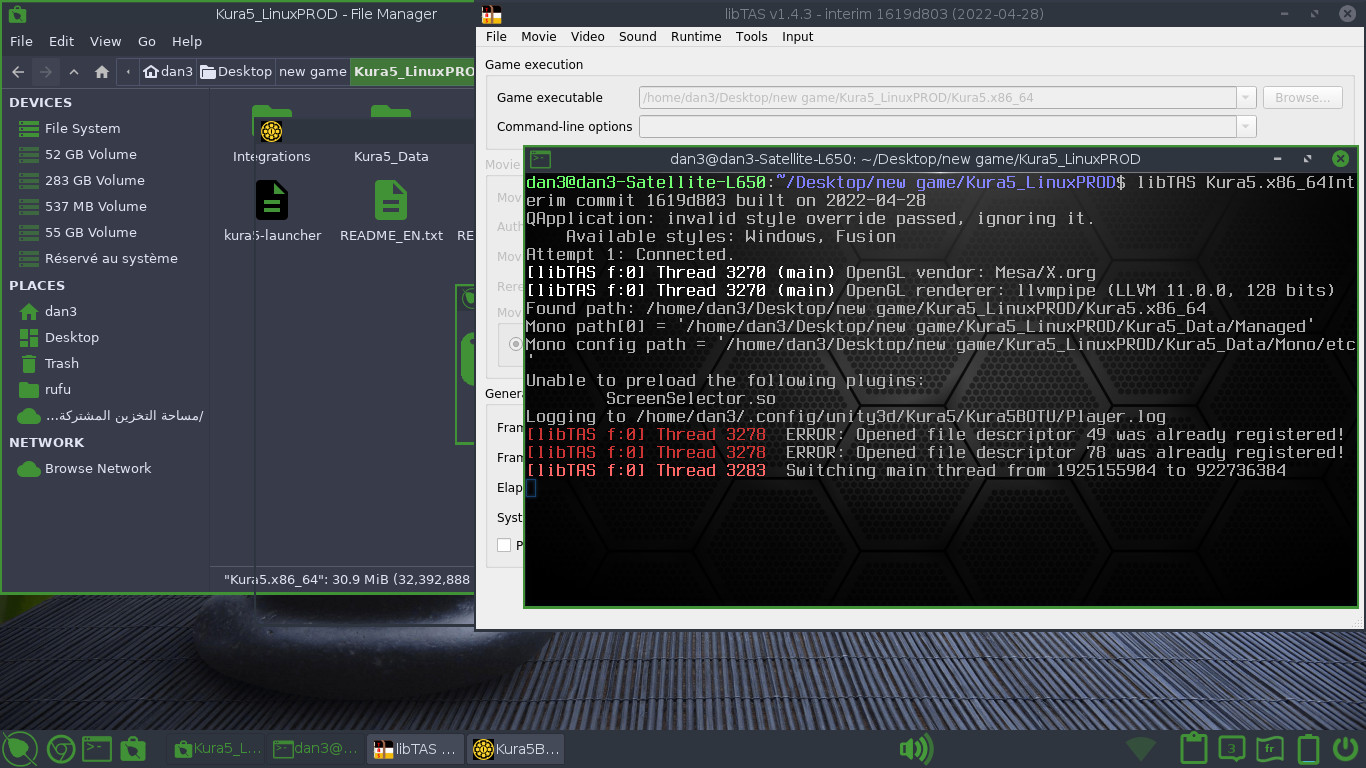Open libTAS Input menu
Screen dimensions: 1366x768
(798, 36)
